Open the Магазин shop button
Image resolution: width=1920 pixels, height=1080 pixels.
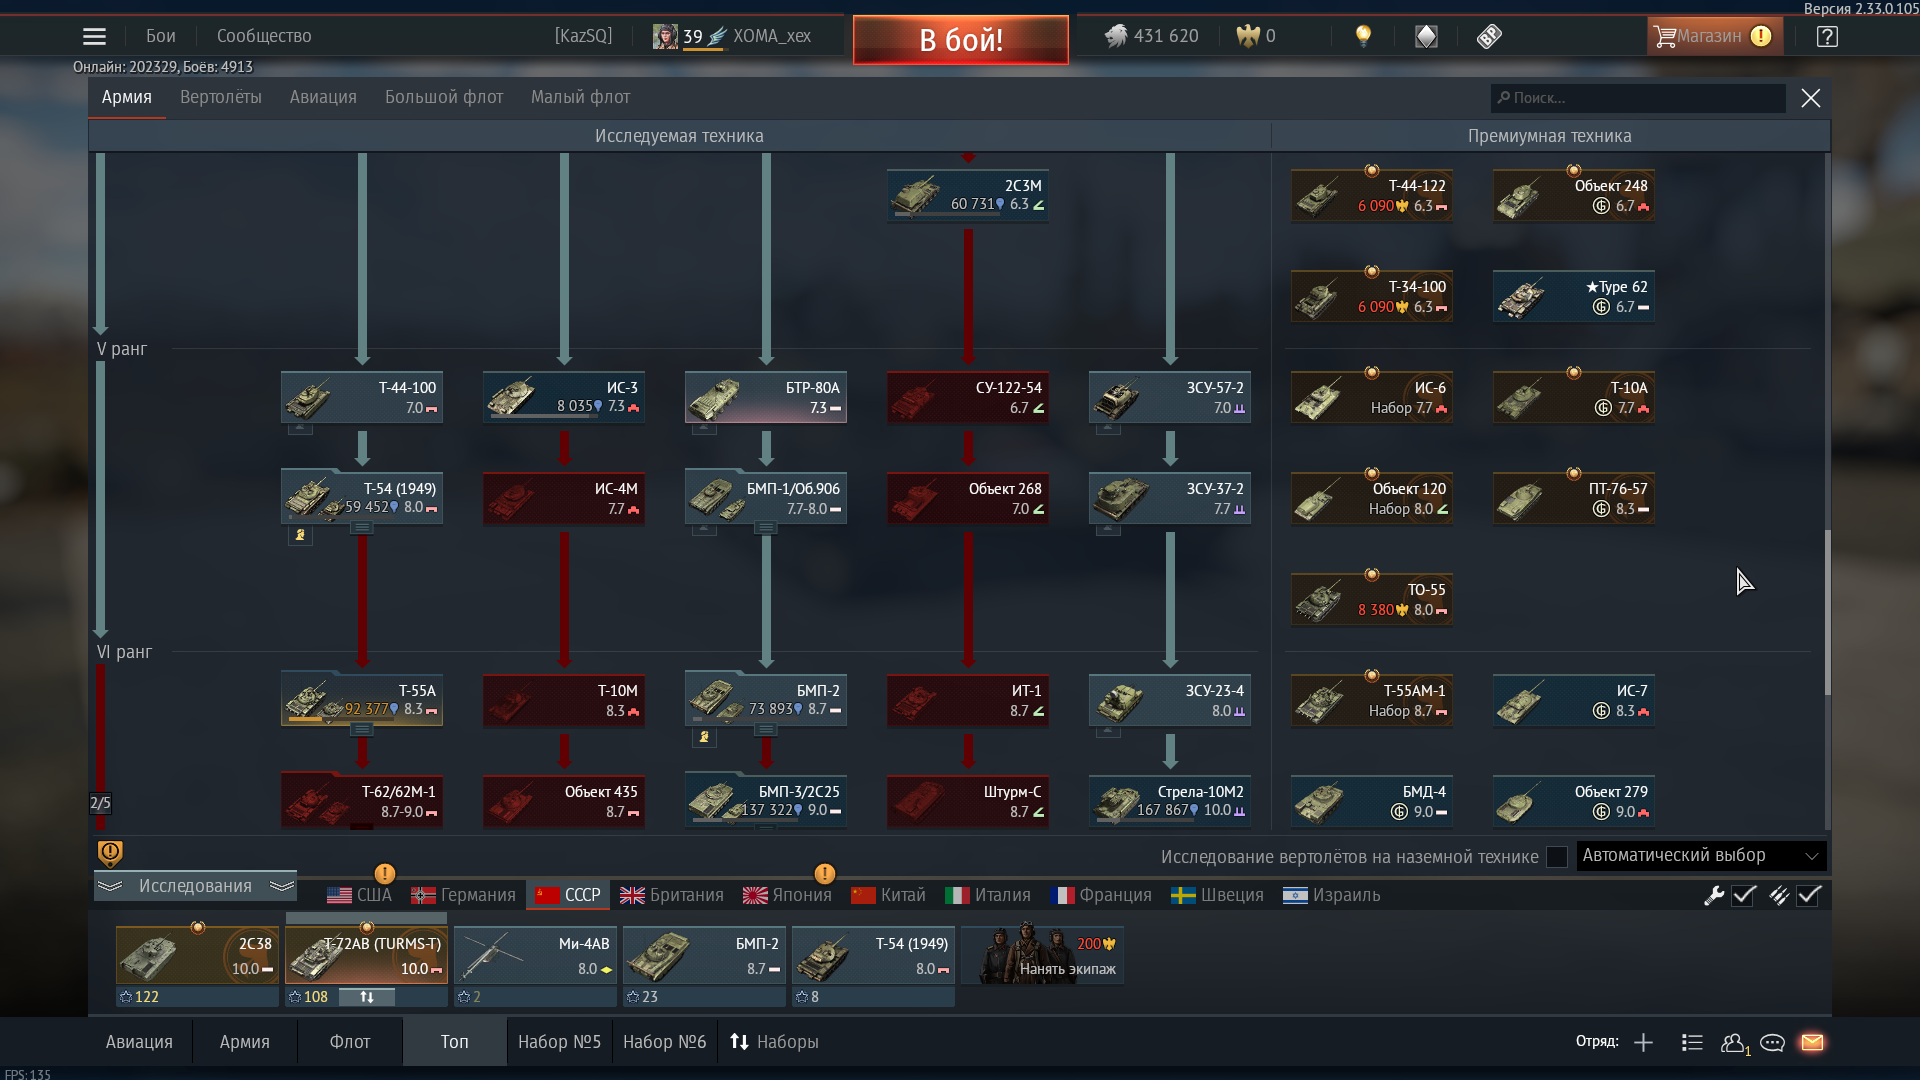click(x=1714, y=36)
